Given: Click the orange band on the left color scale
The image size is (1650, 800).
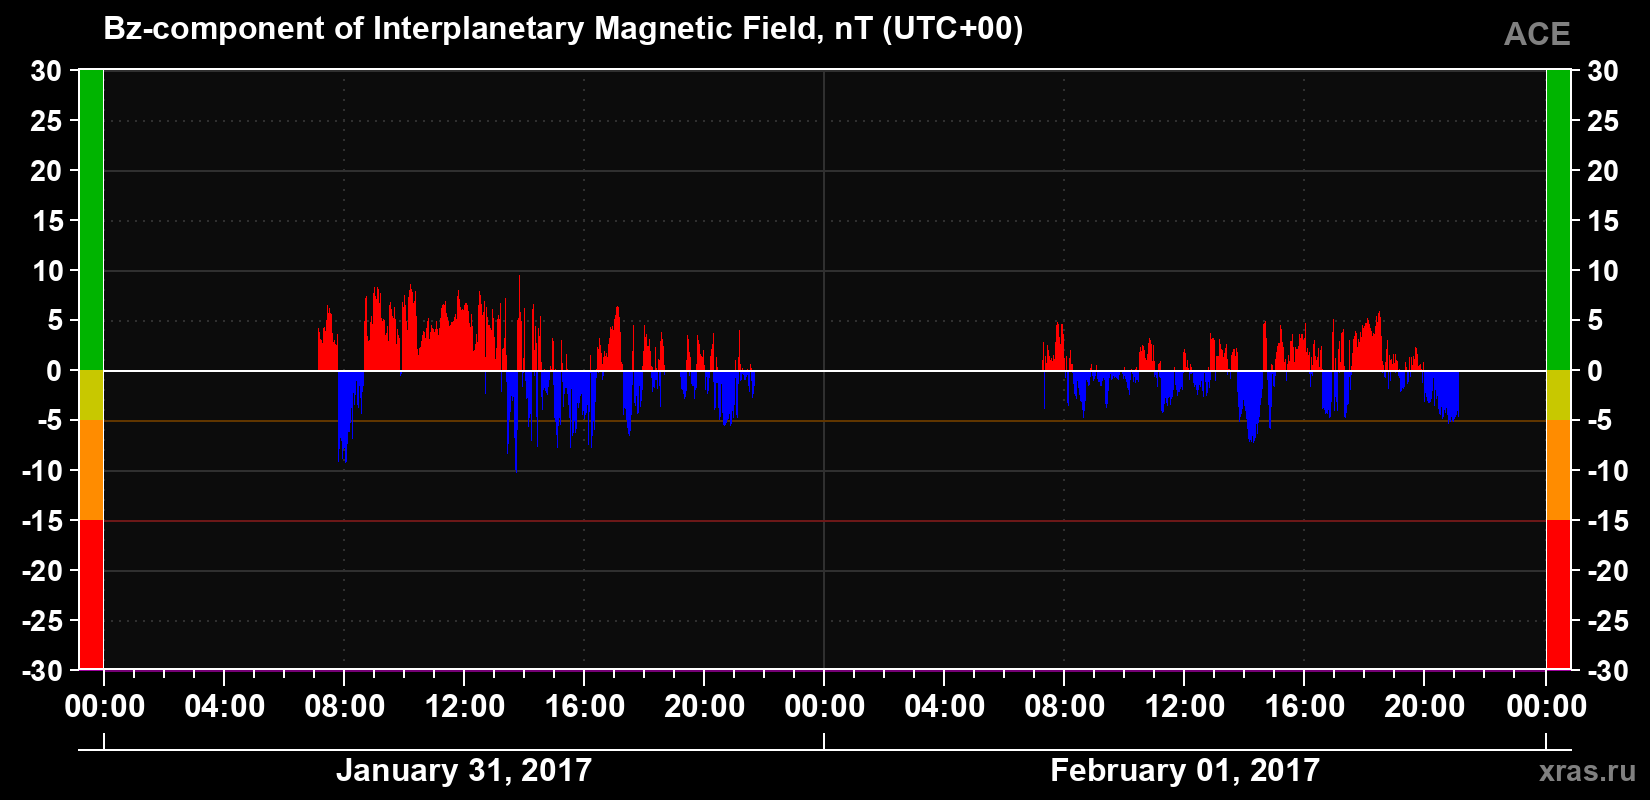Looking at the screenshot, I should 91,470.
